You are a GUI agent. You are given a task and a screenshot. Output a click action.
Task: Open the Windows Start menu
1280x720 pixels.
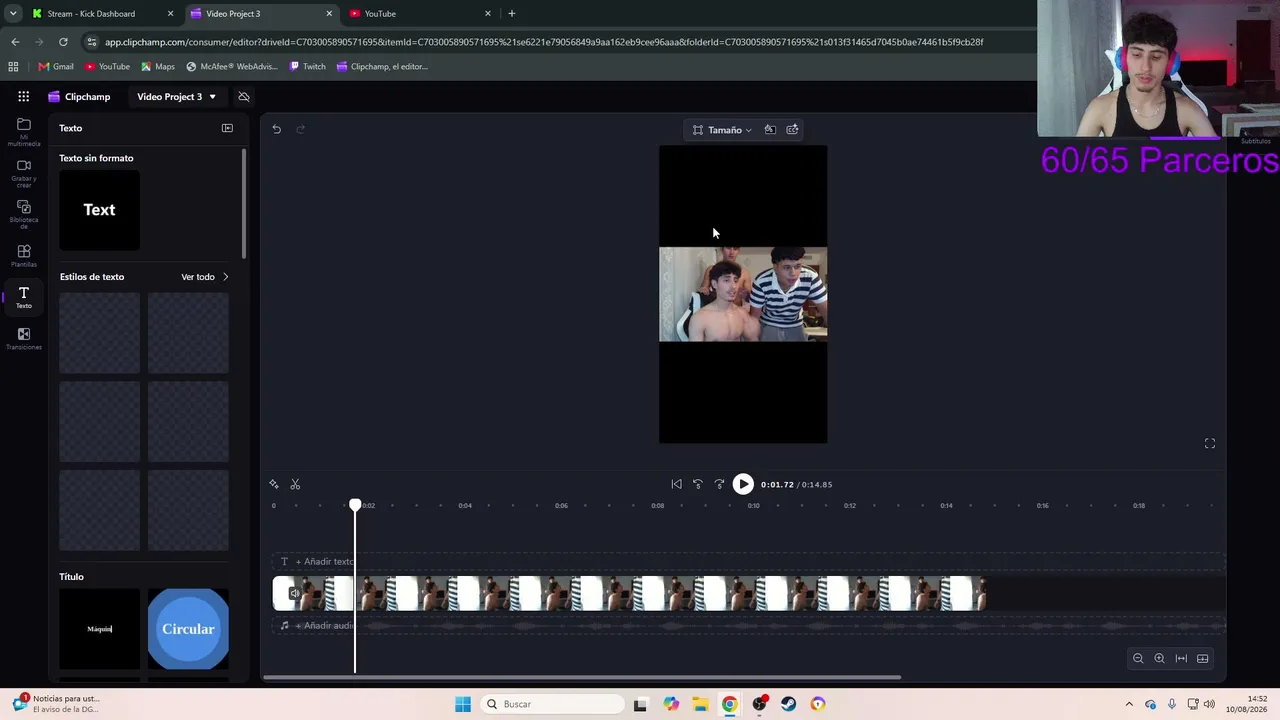pyautogui.click(x=463, y=704)
